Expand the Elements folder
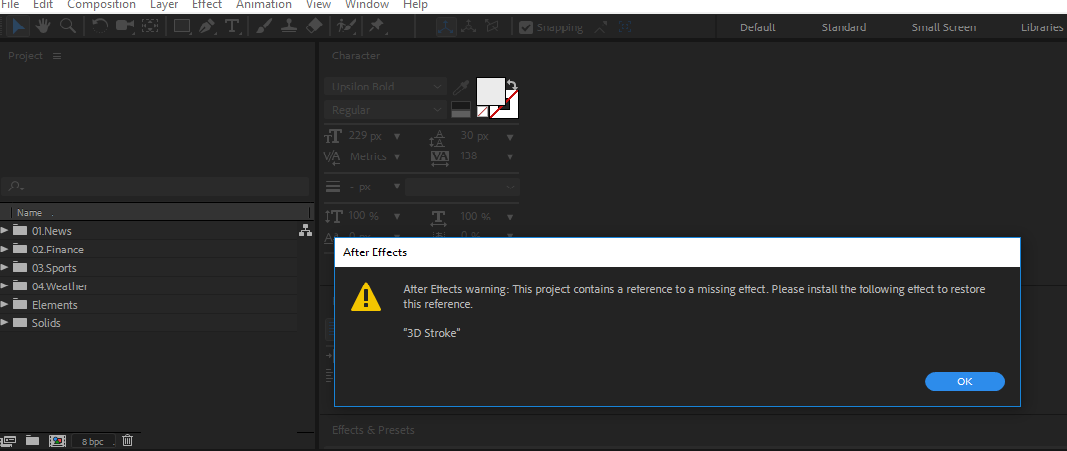1067x451 pixels. click(x=5, y=303)
